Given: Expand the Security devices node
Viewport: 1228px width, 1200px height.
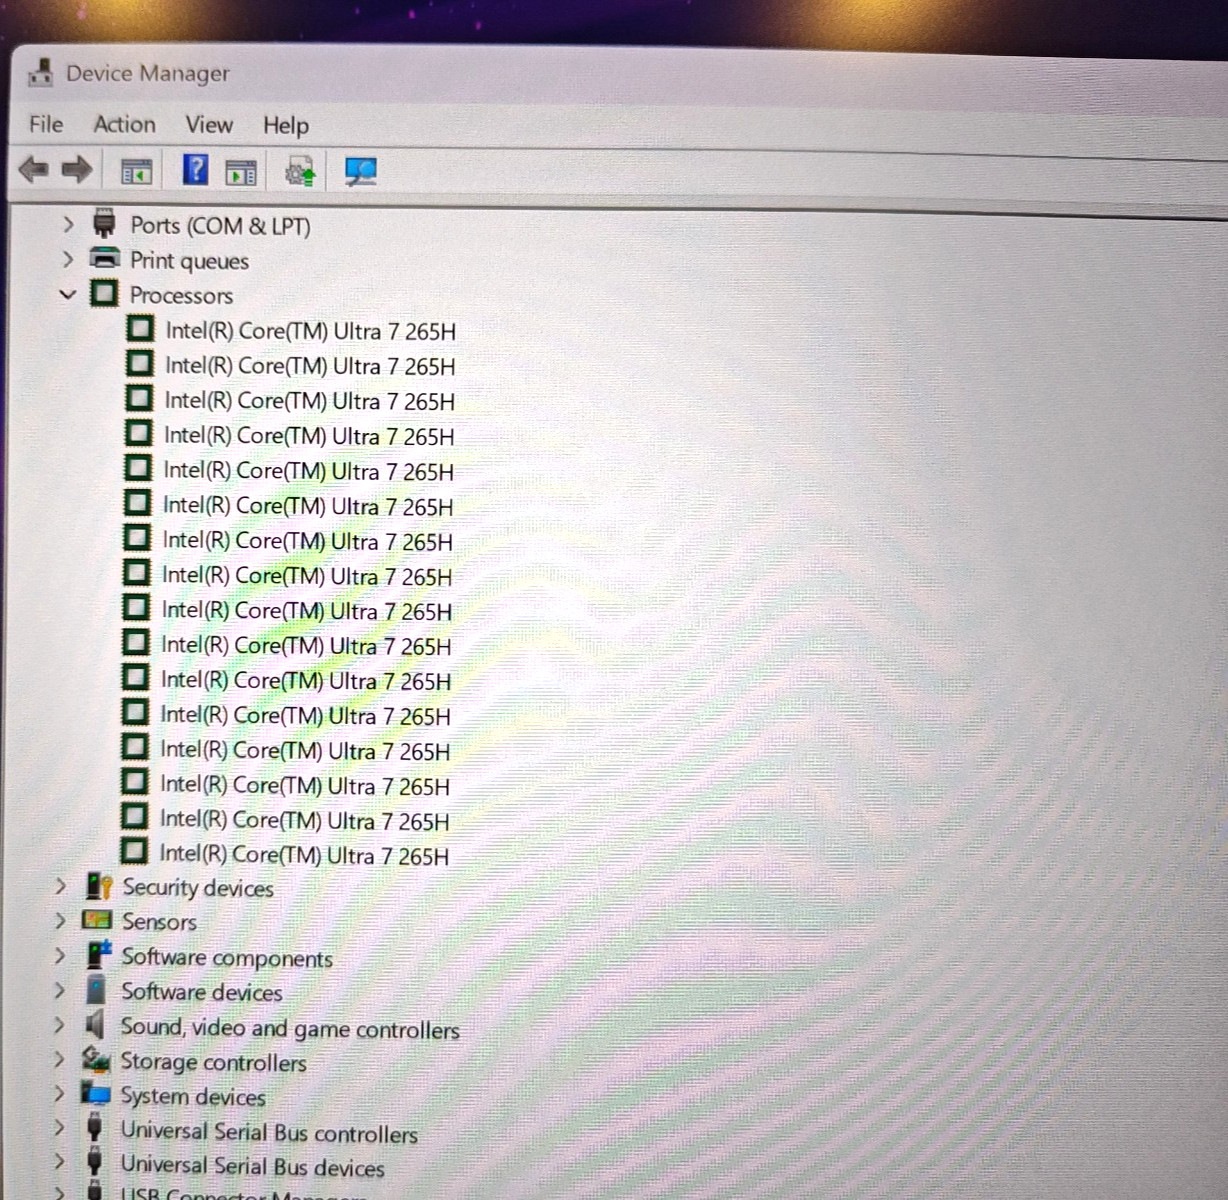Looking at the screenshot, I should click(x=60, y=886).
